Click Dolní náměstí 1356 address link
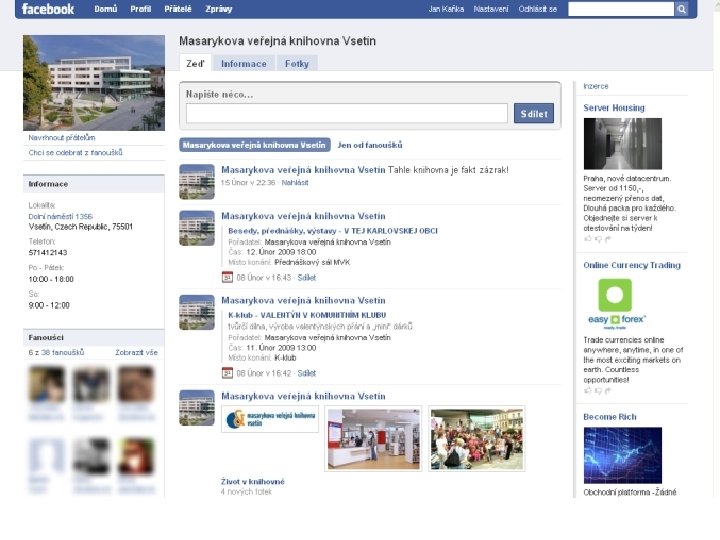 point(61,216)
